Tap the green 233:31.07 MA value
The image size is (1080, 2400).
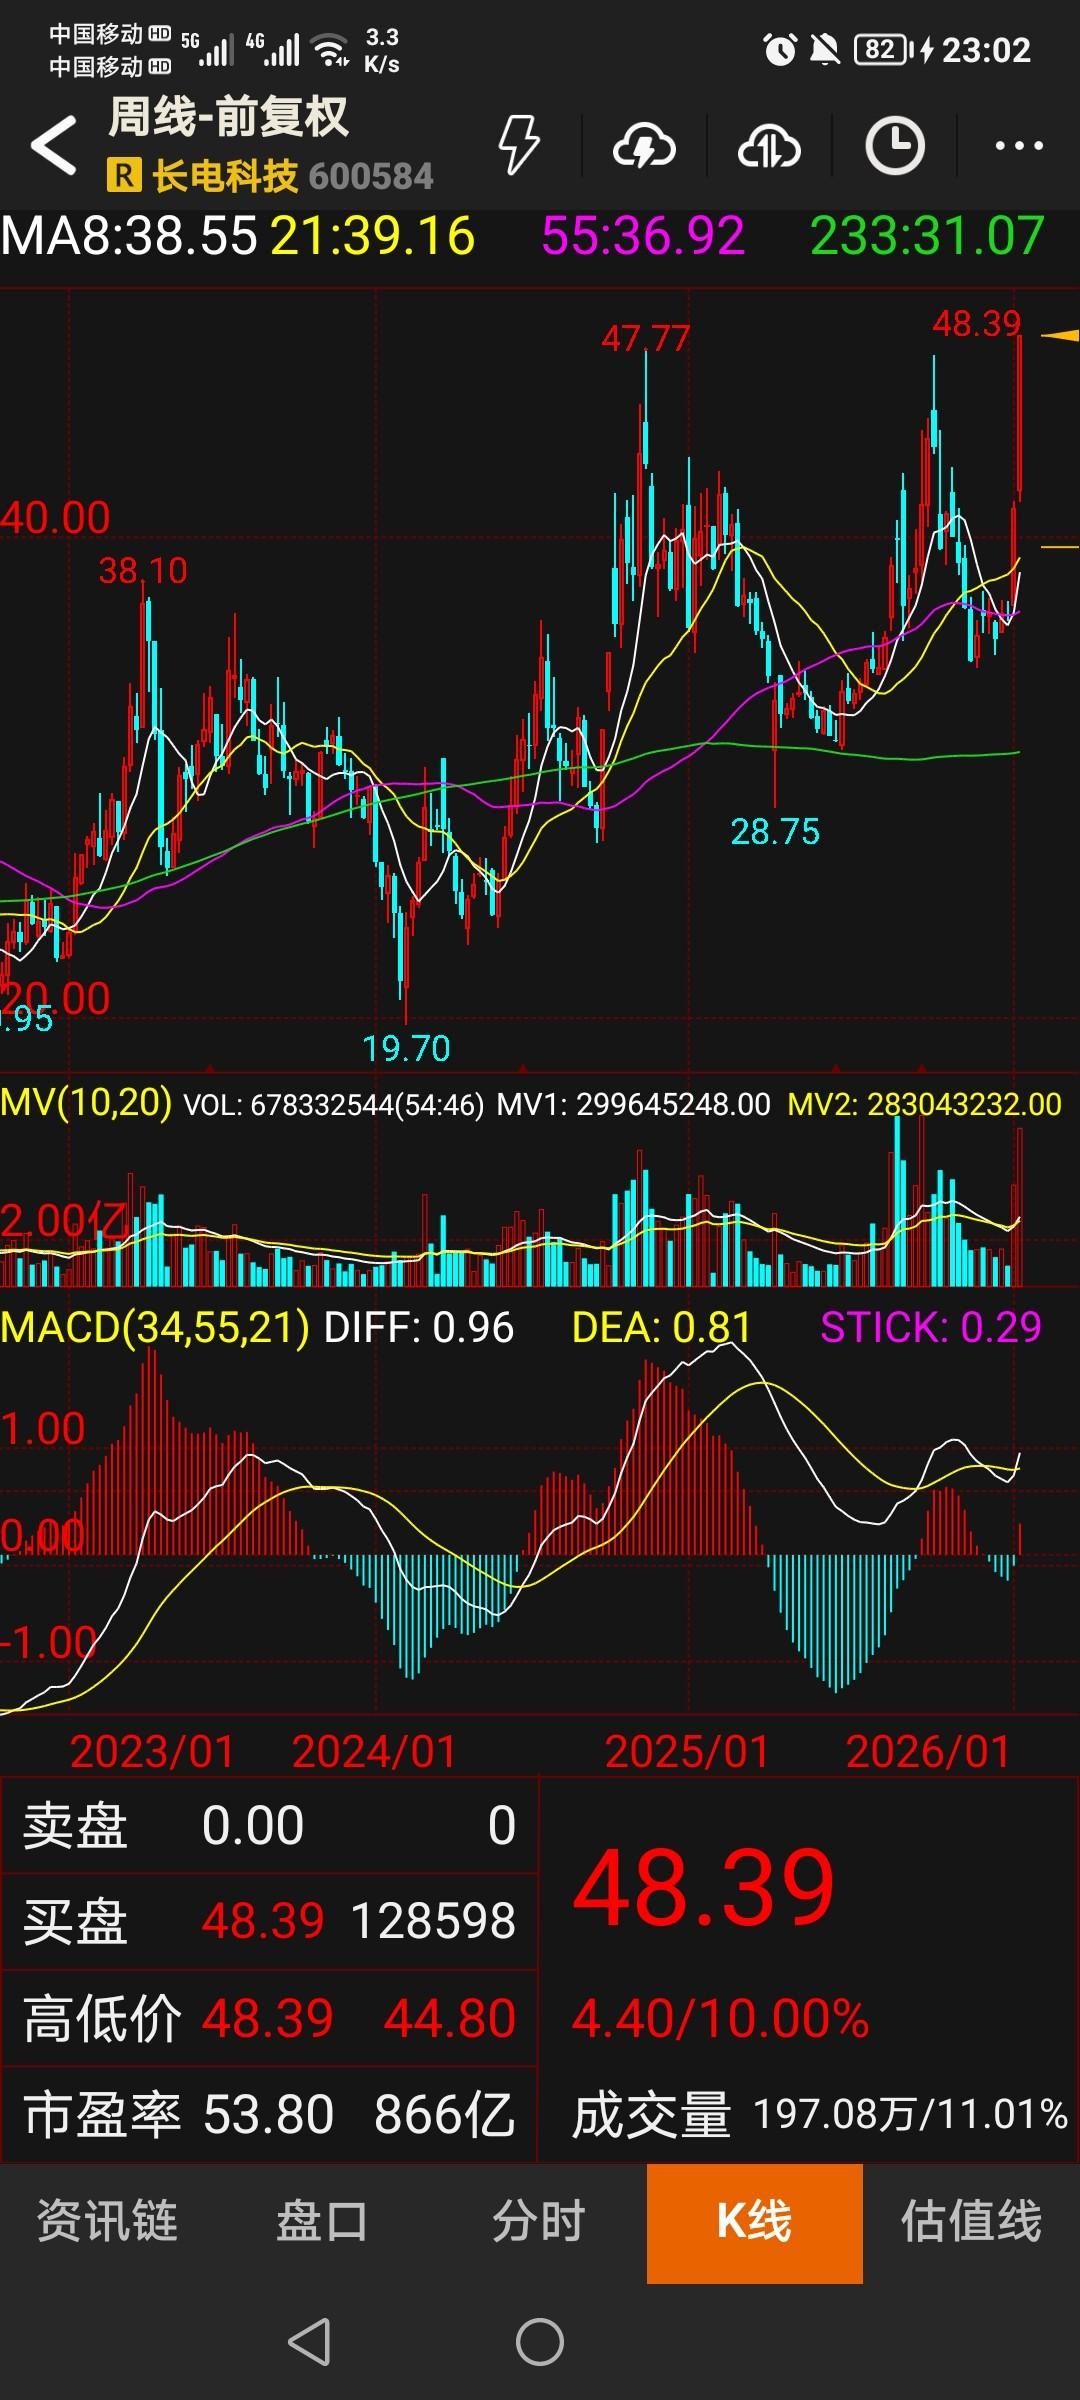click(x=927, y=237)
